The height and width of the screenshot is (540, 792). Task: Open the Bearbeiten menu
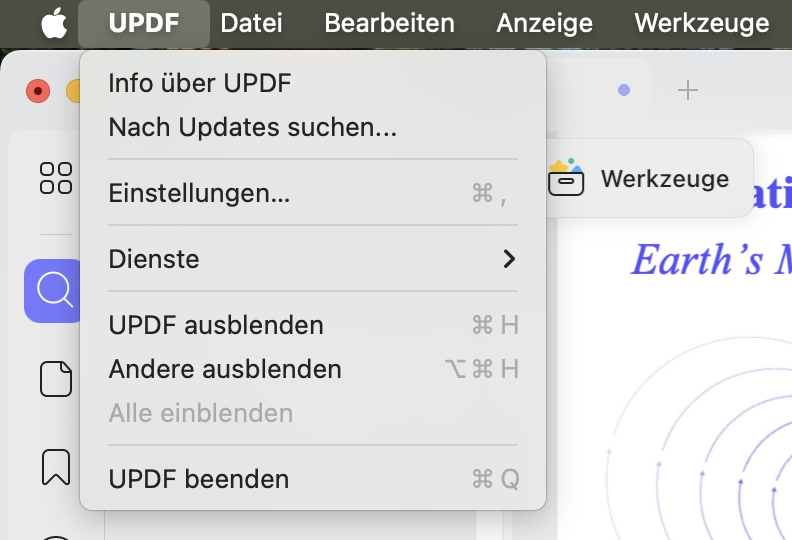click(389, 23)
